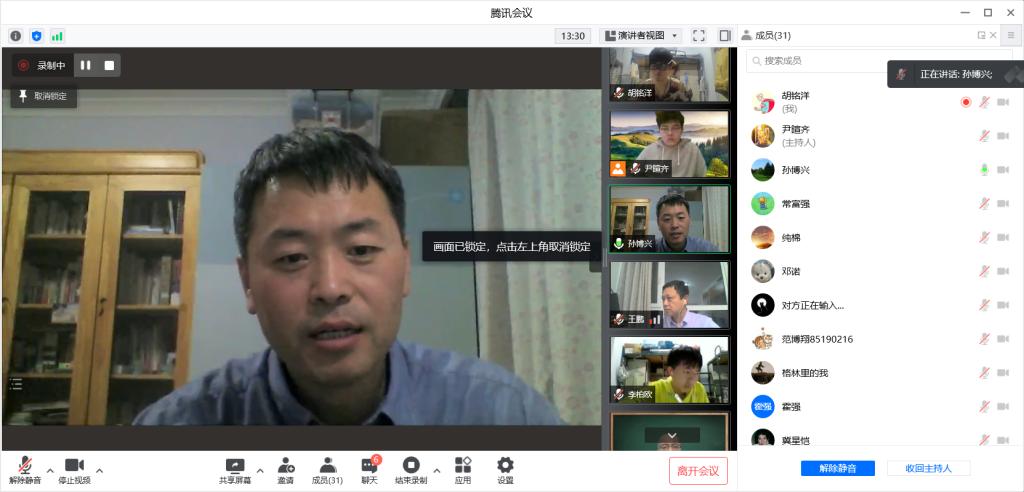Toggle 解除静音 microphone in bottom toolbar
1024x492 pixels.
point(24,469)
